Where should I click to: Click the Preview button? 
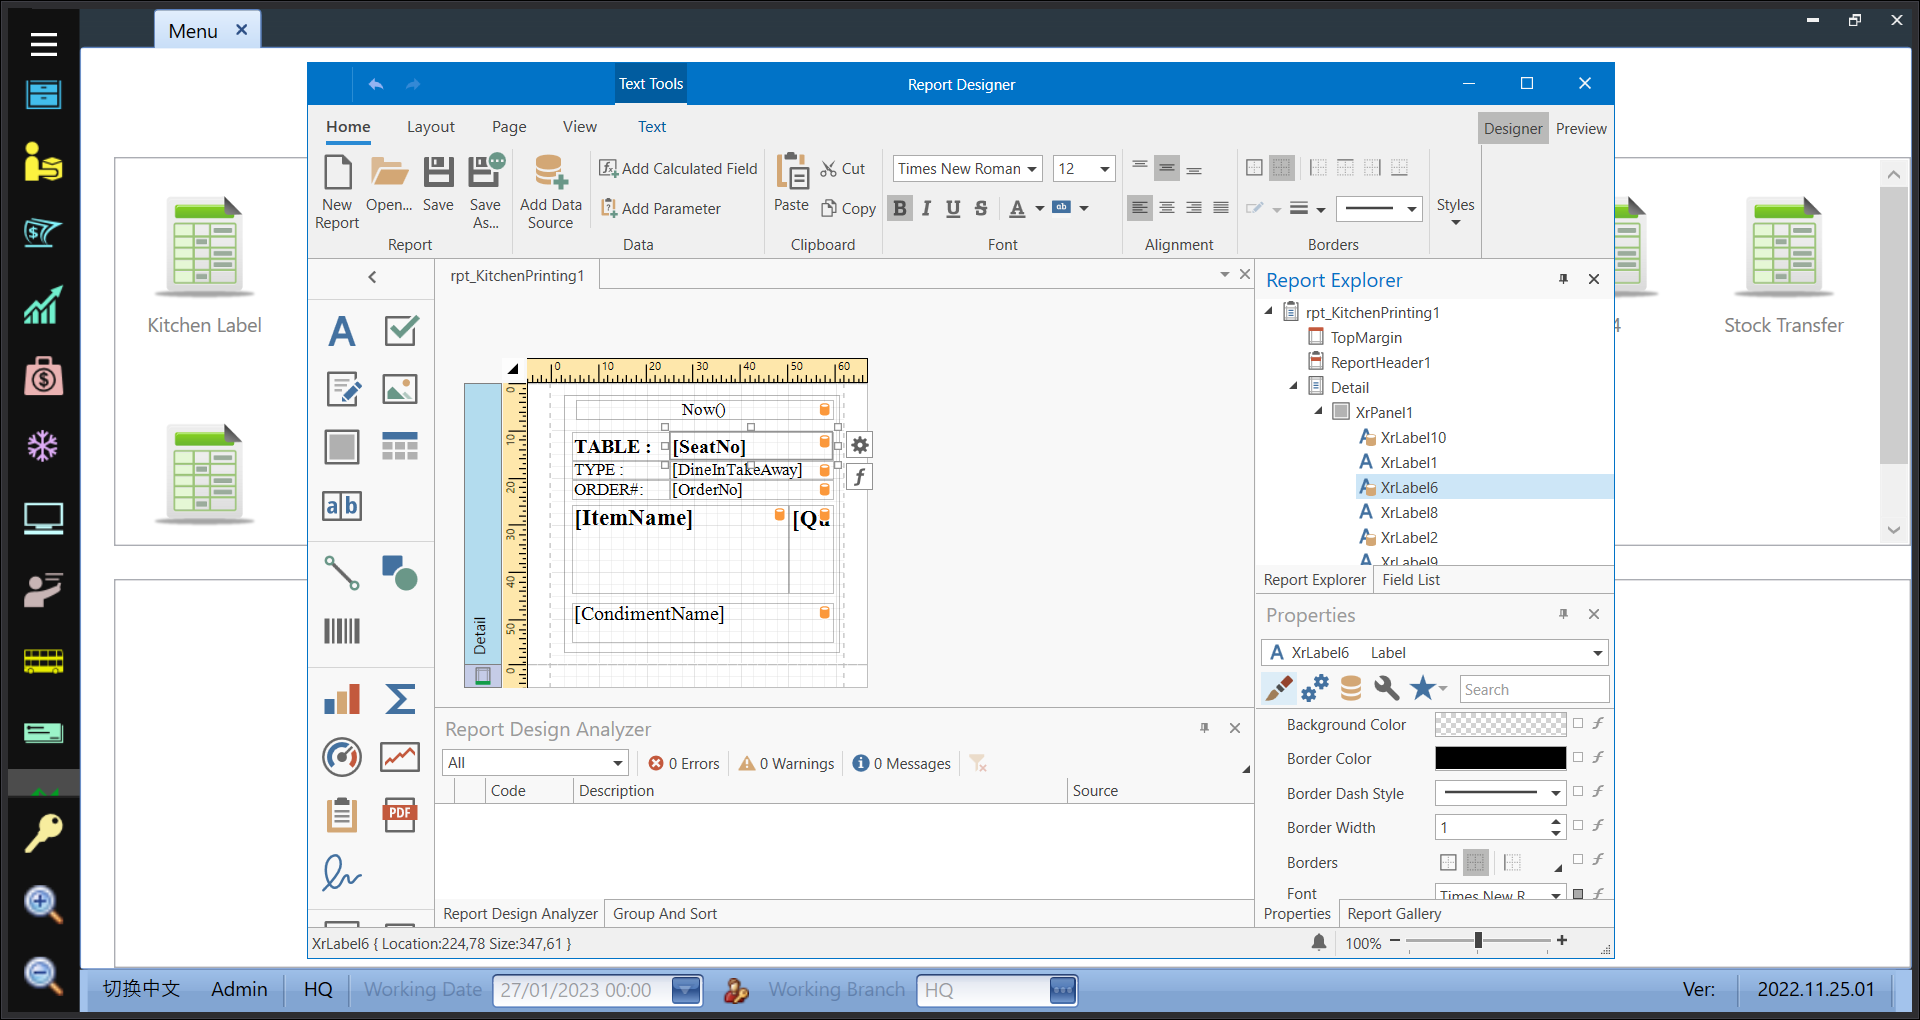tap(1580, 129)
